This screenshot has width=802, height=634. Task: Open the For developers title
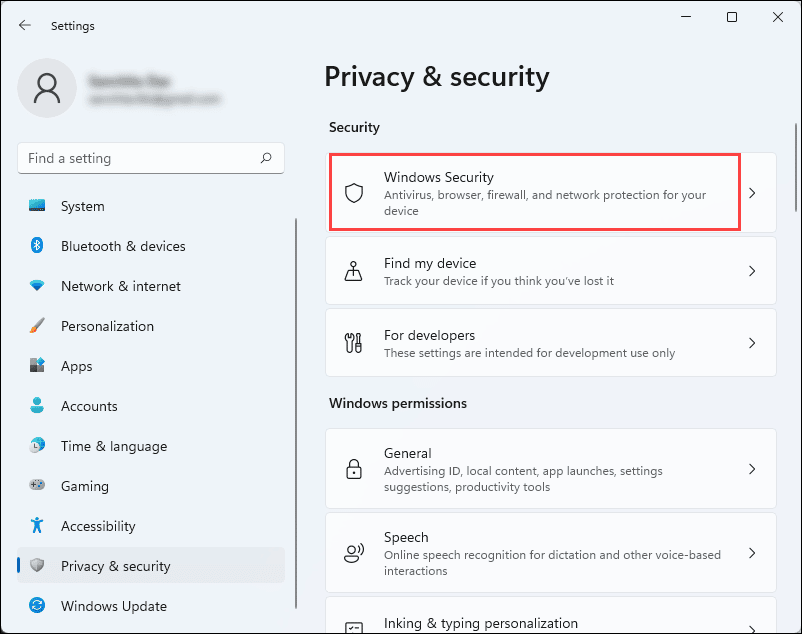(x=429, y=335)
